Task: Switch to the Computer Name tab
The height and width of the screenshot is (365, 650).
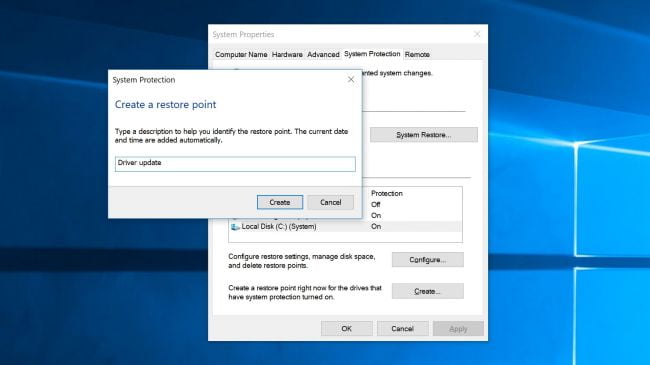Action: (x=241, y=54)
